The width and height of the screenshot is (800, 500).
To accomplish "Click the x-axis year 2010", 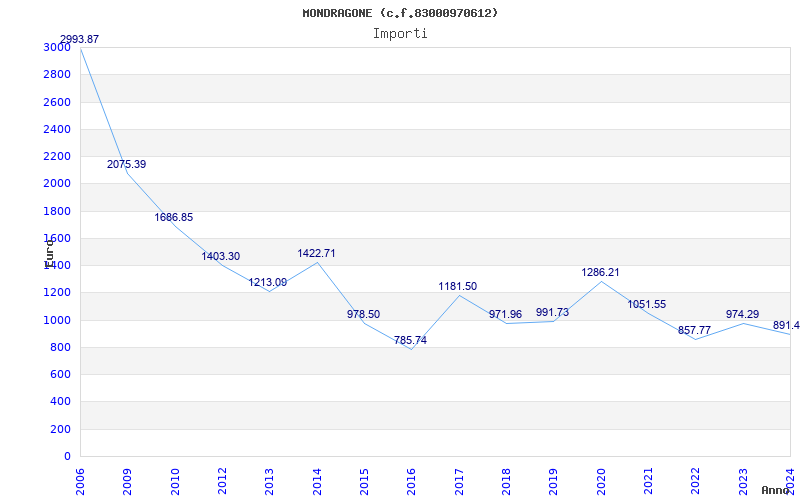I will tap(175, 482).
